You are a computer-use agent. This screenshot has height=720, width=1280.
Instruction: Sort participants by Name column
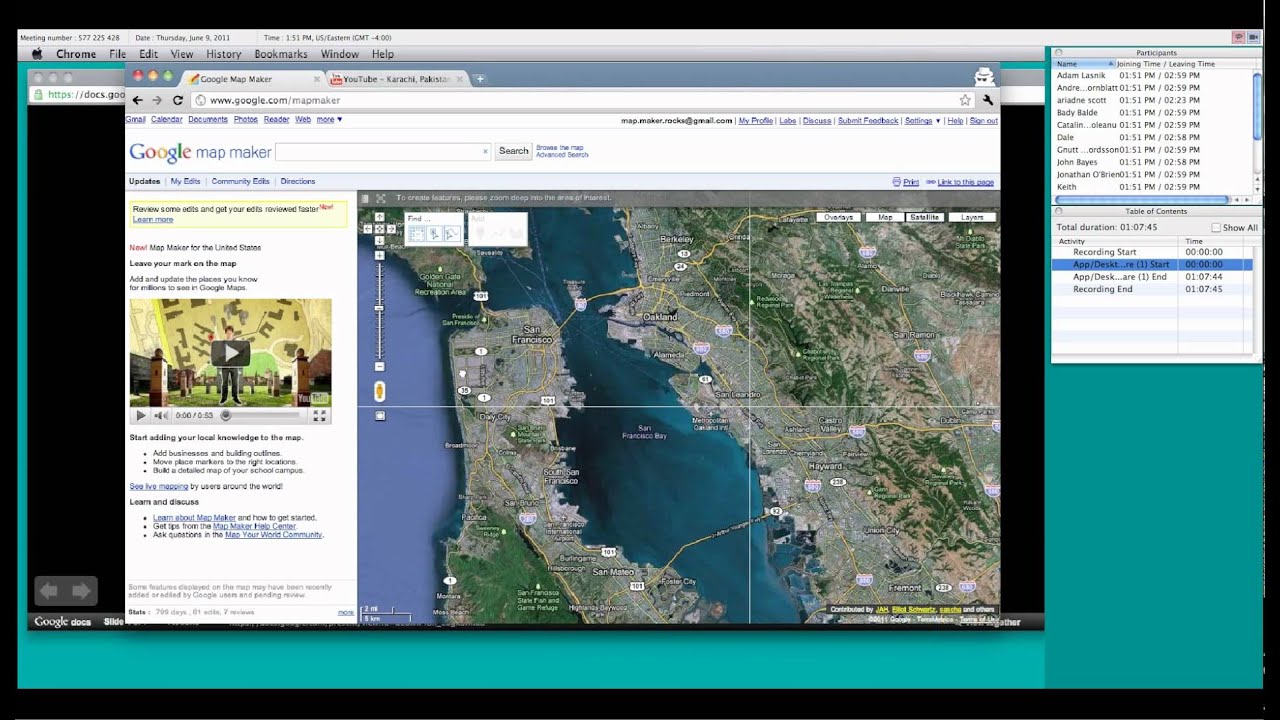pos(1085,64)
